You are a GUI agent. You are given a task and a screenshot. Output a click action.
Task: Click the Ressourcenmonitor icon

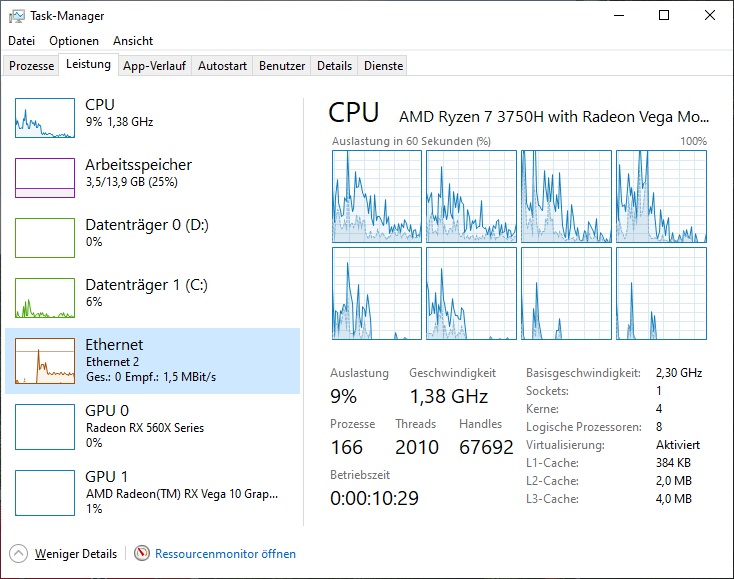click(x=141, y=553)
